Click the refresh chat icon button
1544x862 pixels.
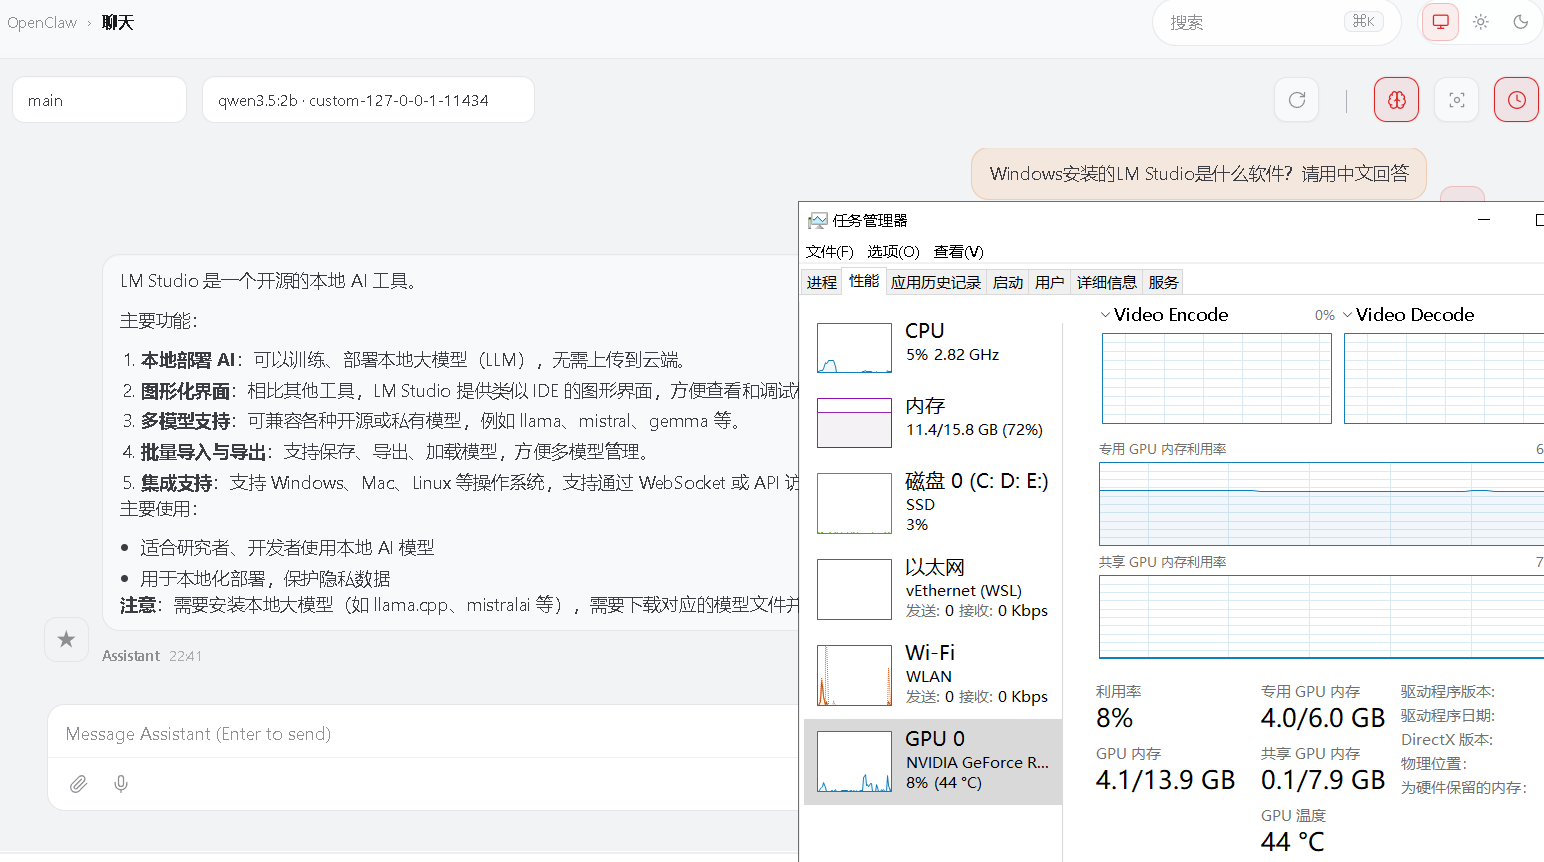click(1297, 100)
